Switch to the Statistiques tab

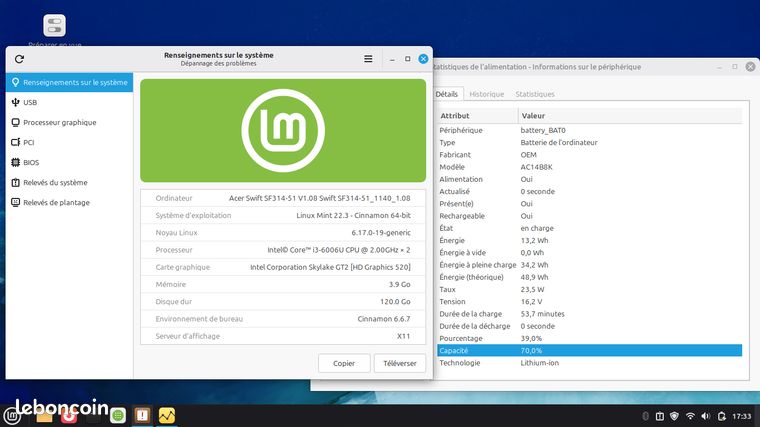535,94
